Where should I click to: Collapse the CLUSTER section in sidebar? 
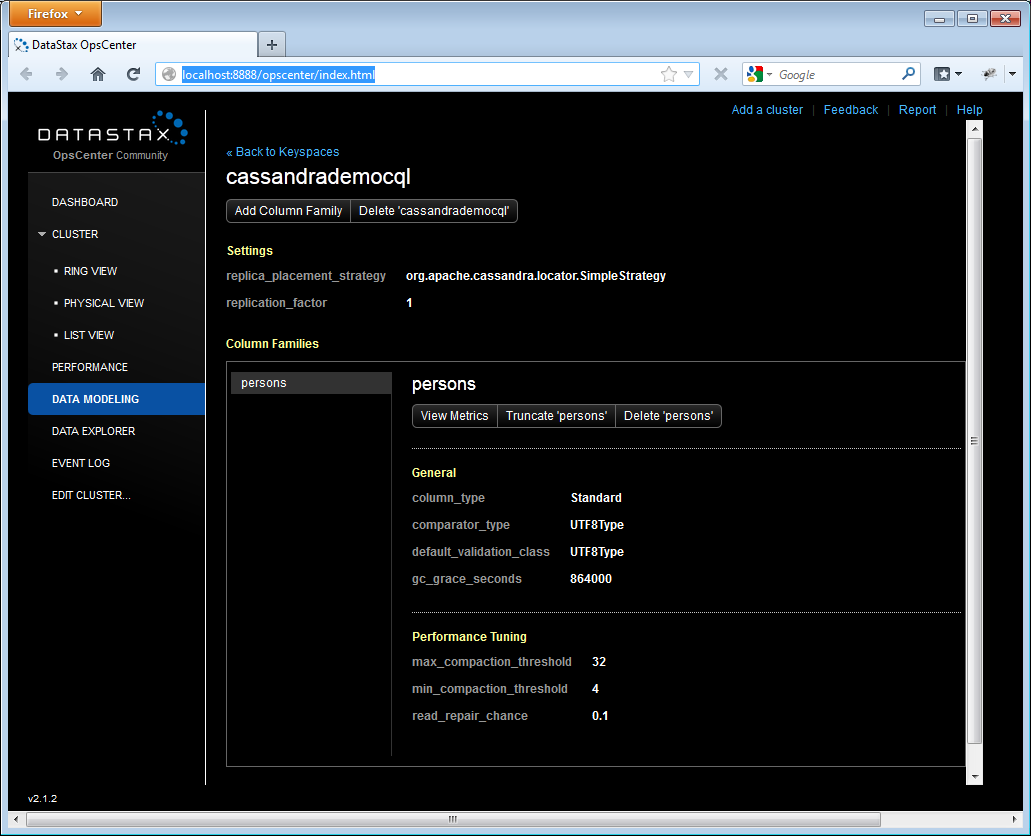(x=42, y=234)
